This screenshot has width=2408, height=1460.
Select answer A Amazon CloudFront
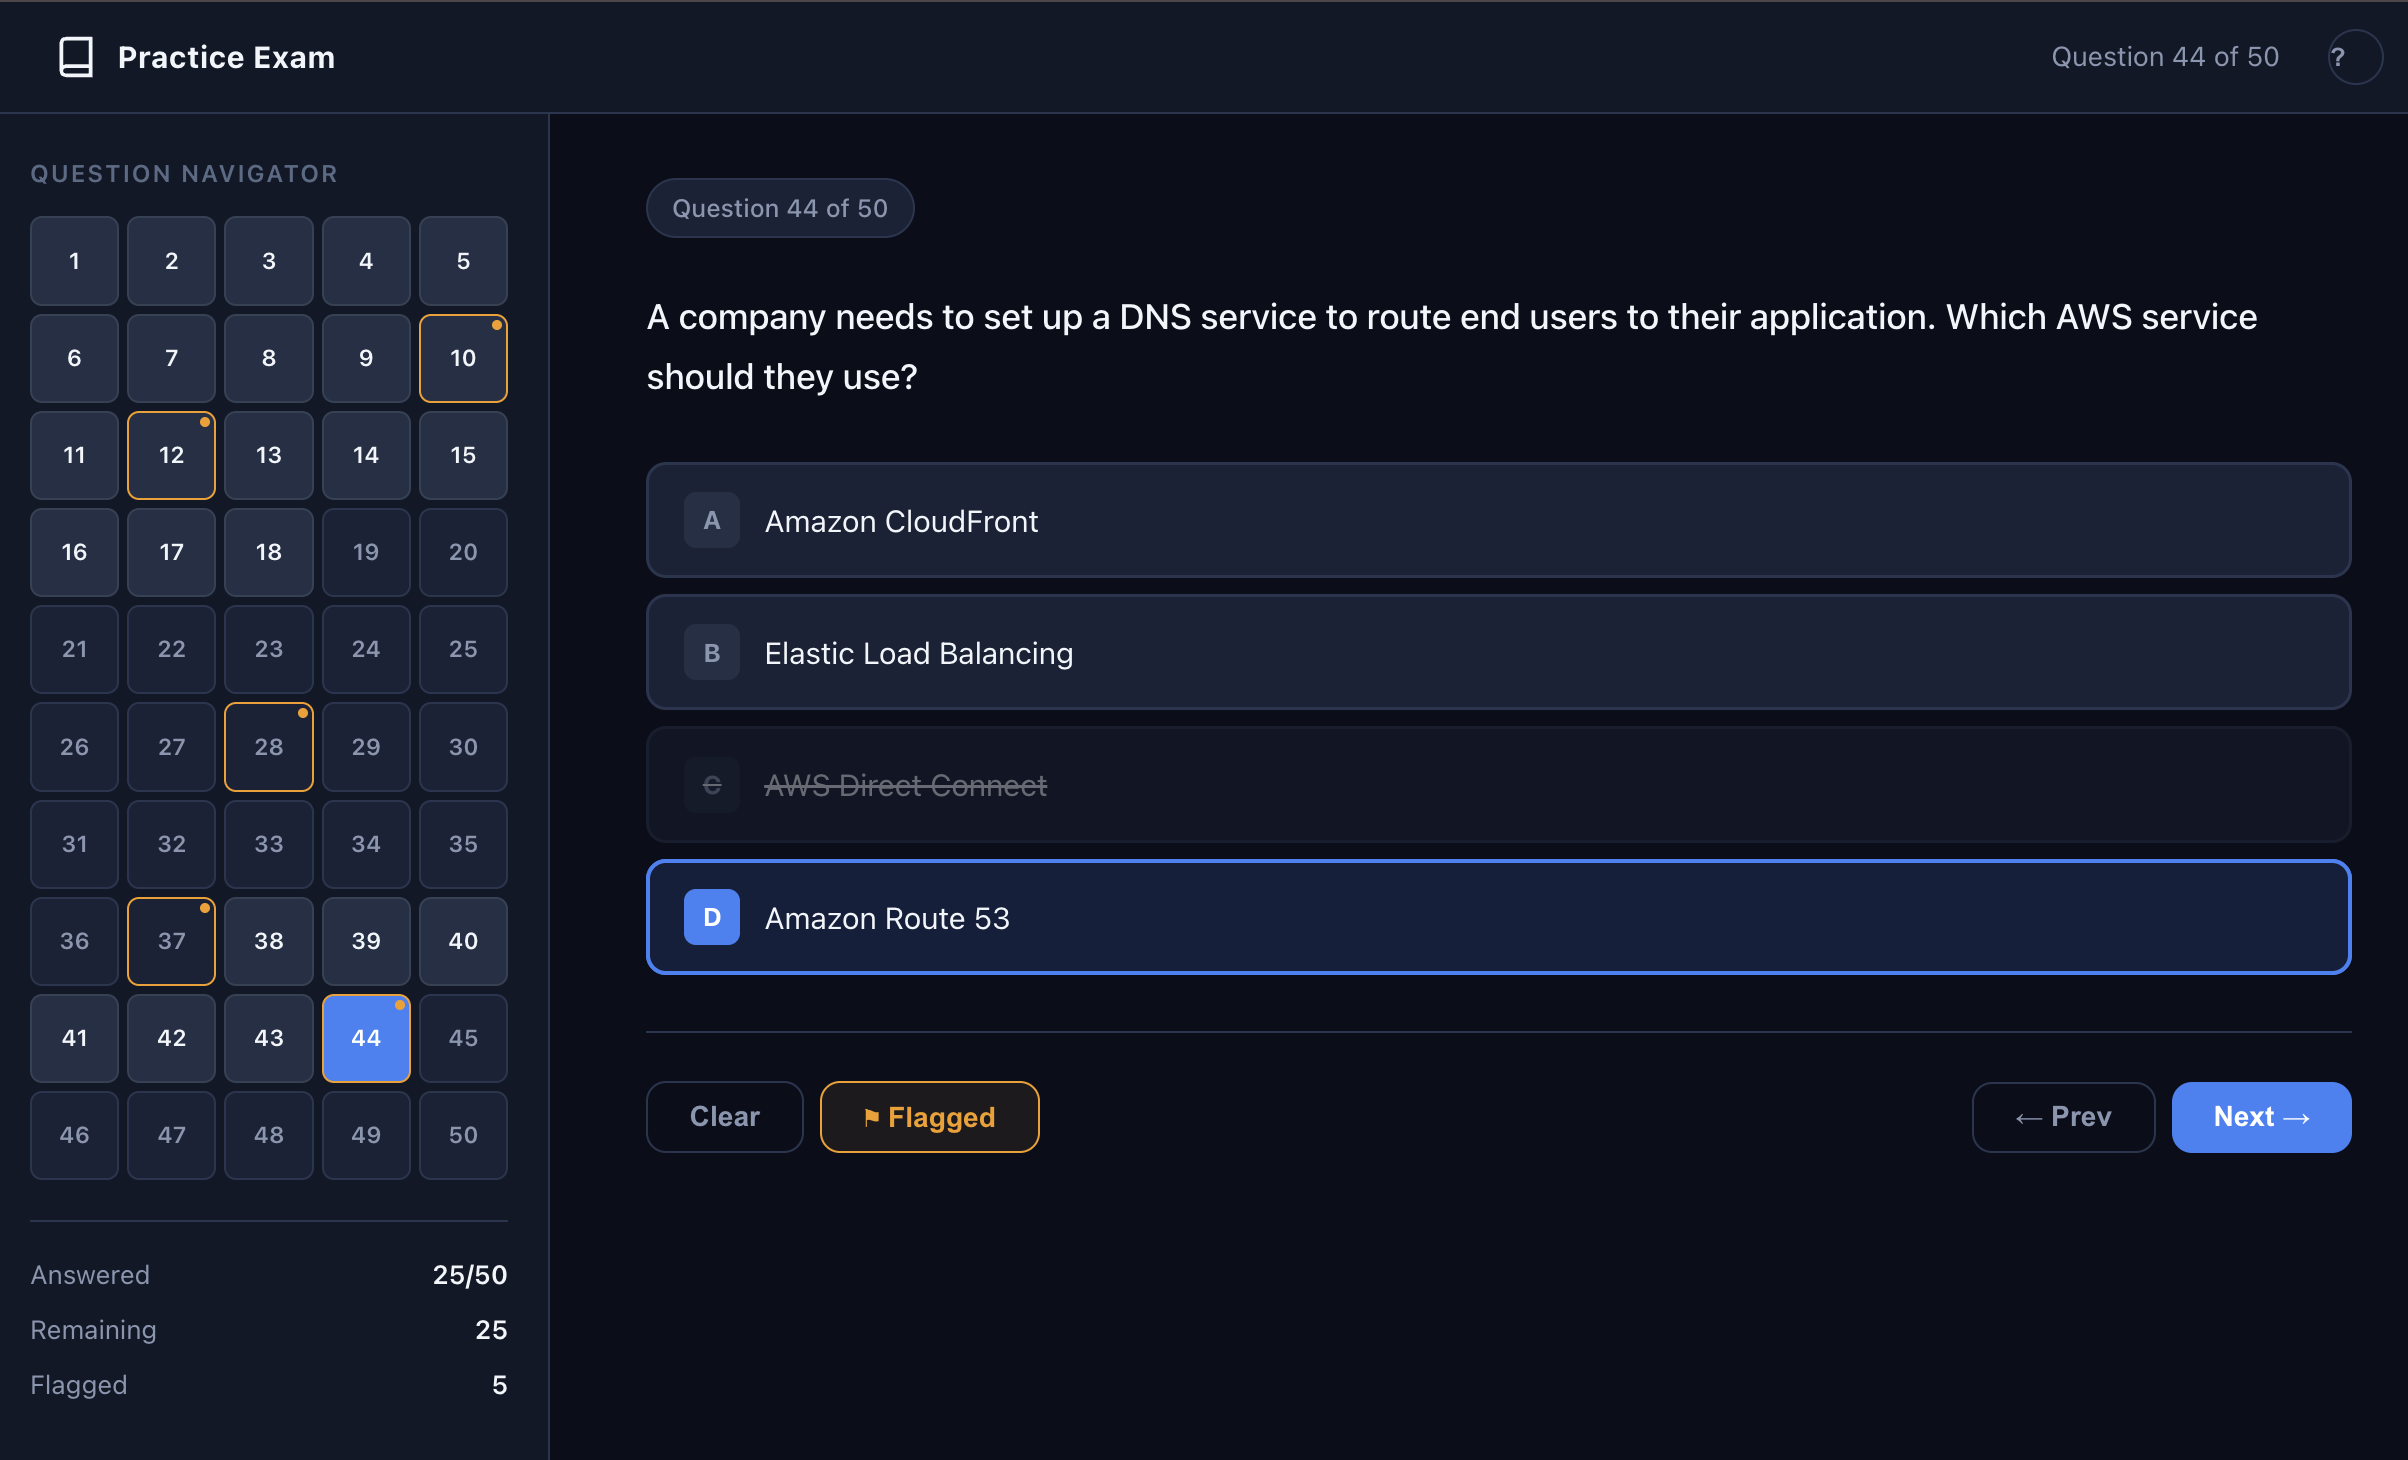[x=1498, y=520]
